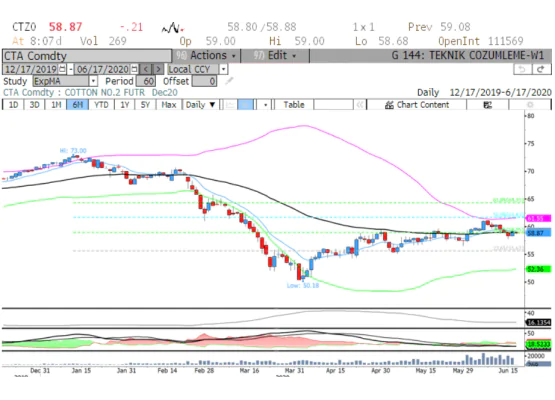Click the CTZ0 ticker symbol

coord(24,27)
